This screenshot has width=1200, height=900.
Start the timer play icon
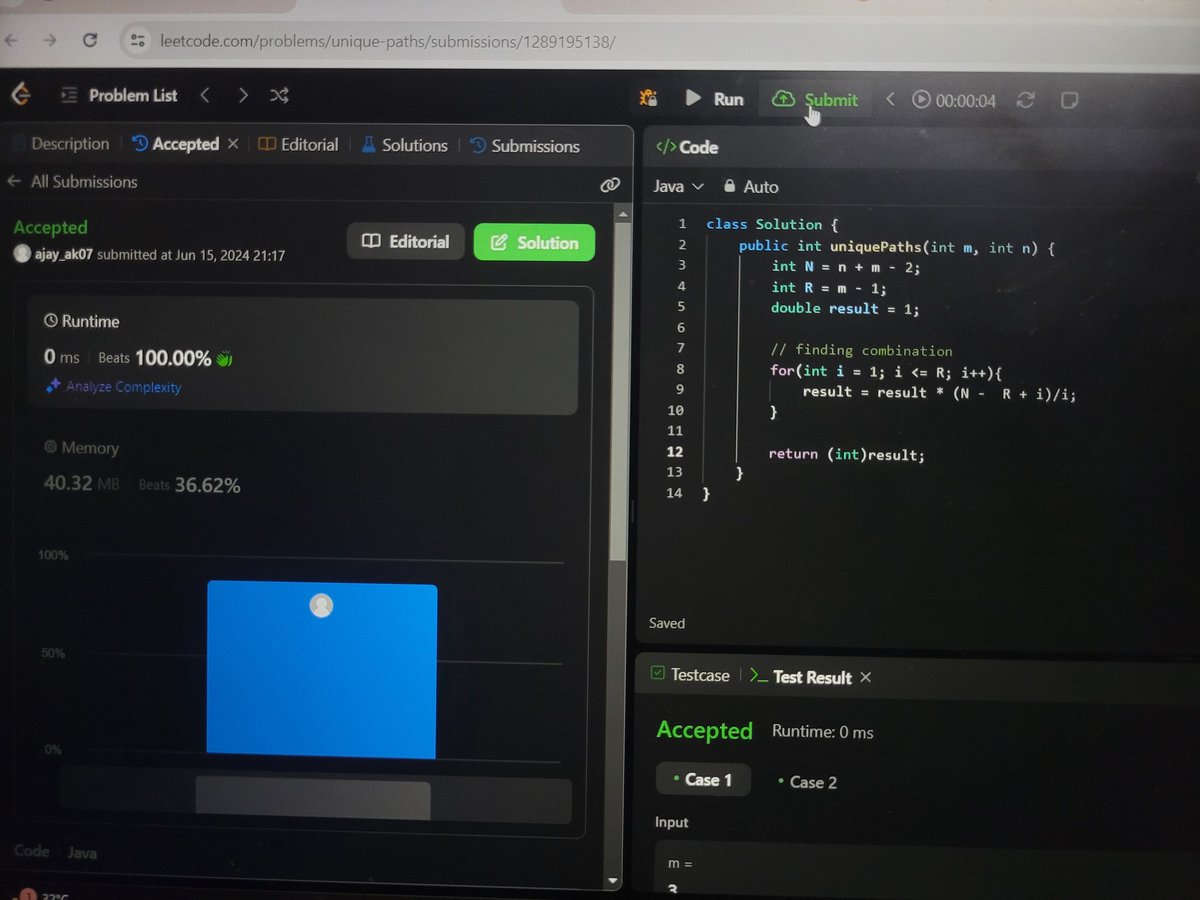click(x=921, y=100)
